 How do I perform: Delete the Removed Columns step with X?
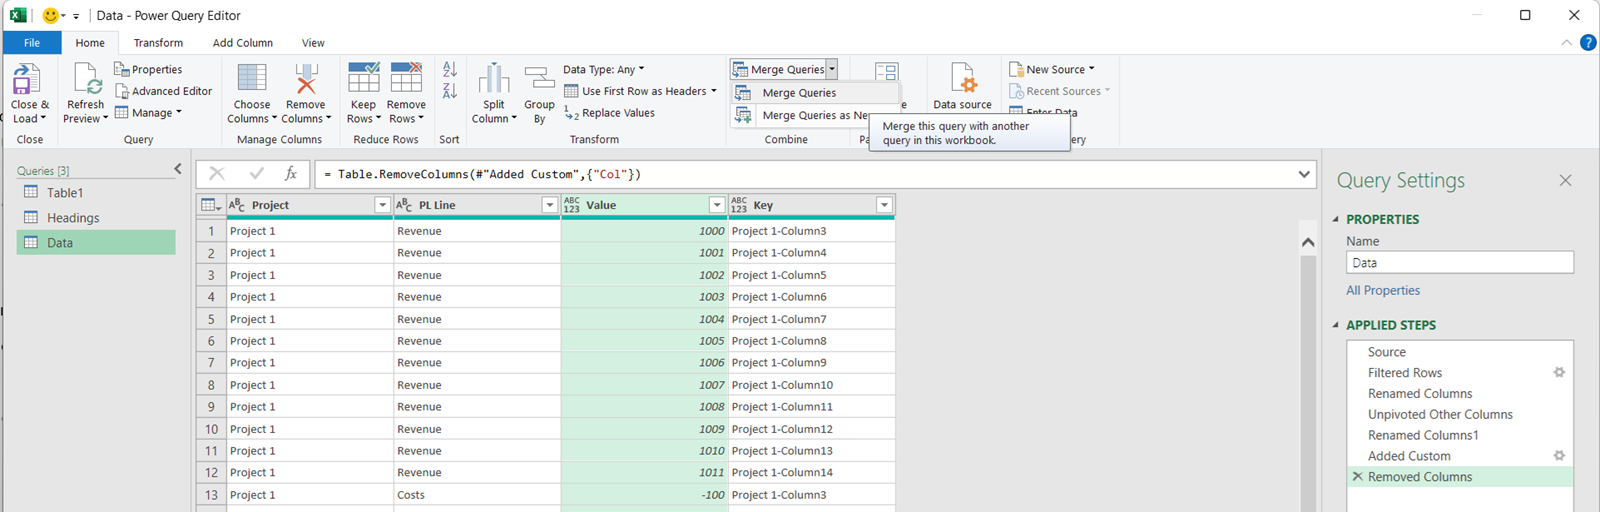(x=1357, y=477)
